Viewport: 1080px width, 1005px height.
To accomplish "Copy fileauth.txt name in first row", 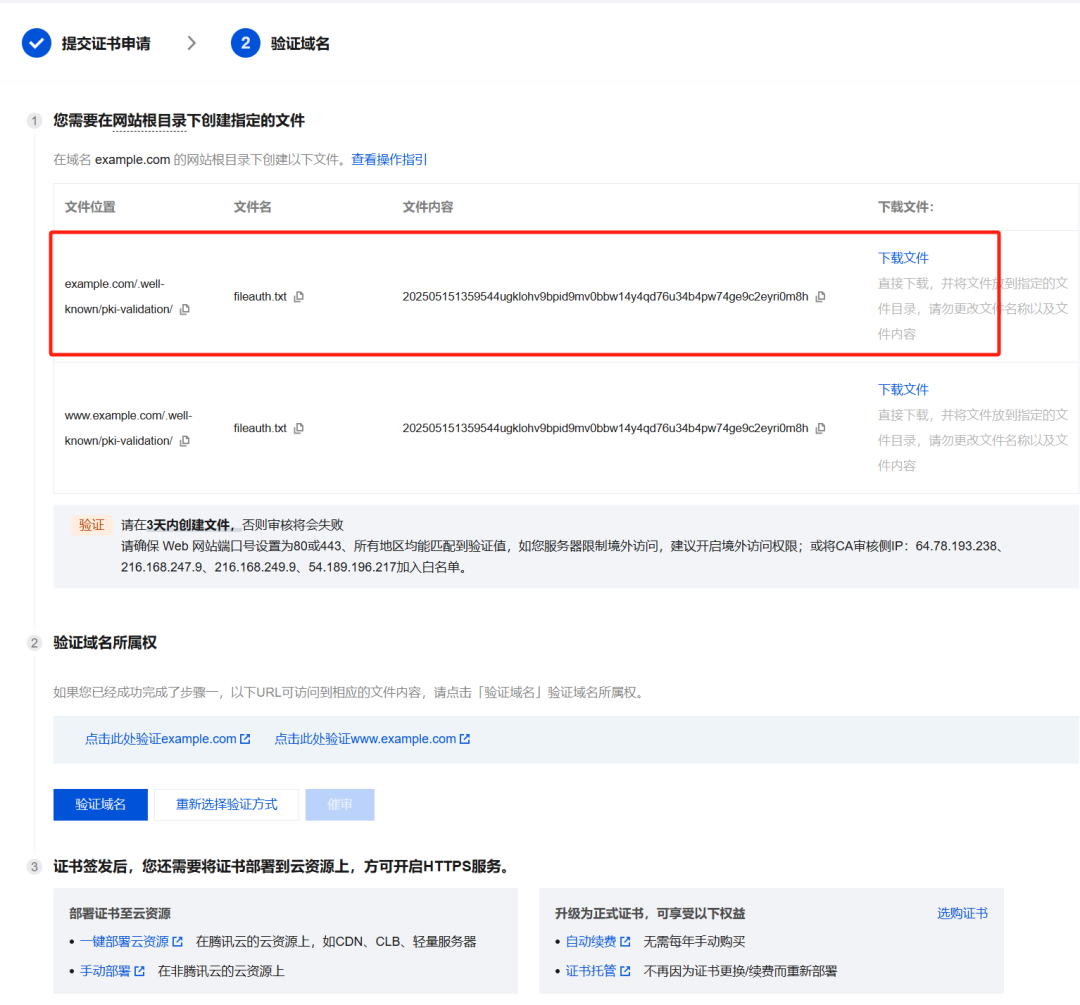I will point(299,297).
